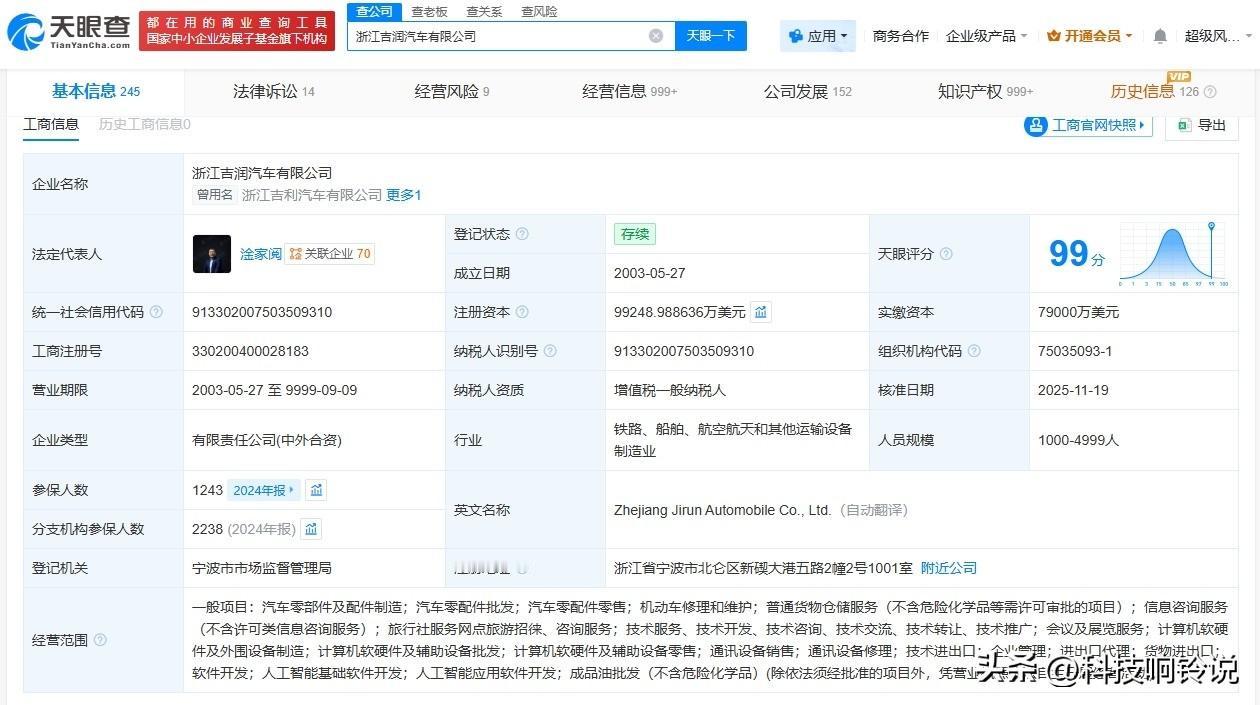Open the 历史信息 126 tab
The width and height of the screenshot is (1260, 705).
pos(1155,91)
